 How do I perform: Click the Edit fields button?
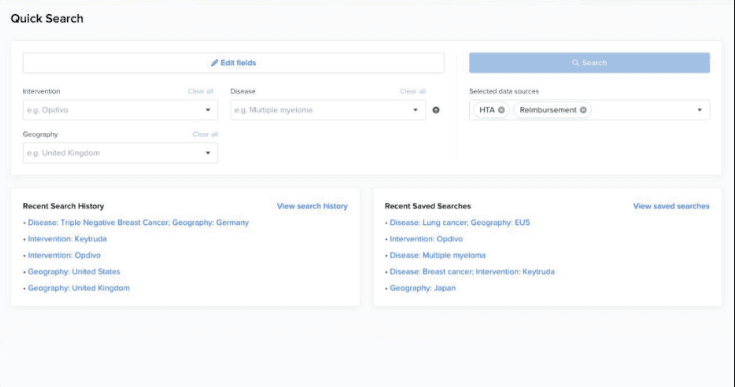coord(233,63)
